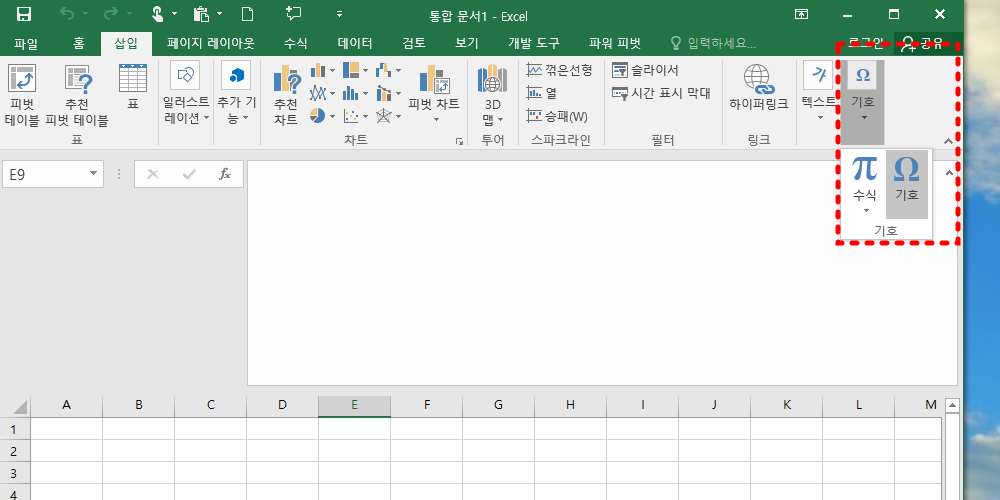Viewport: 1000px width, 500px height.
Task: Open the File (파일) tab
Action: [x=26, y=43]
